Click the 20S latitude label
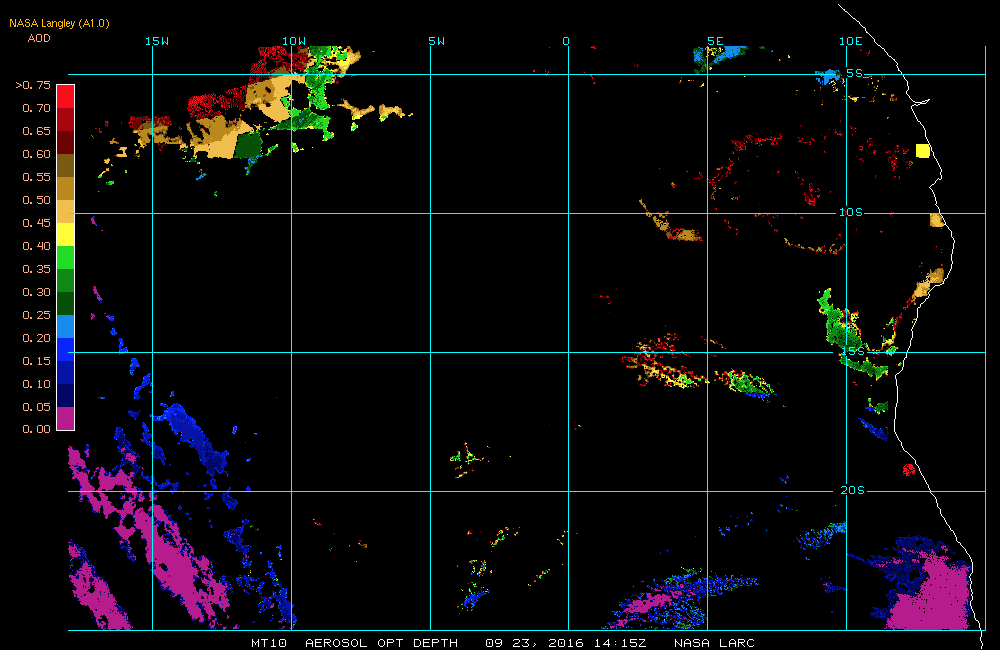The image size is (1000, 650). 853,490
